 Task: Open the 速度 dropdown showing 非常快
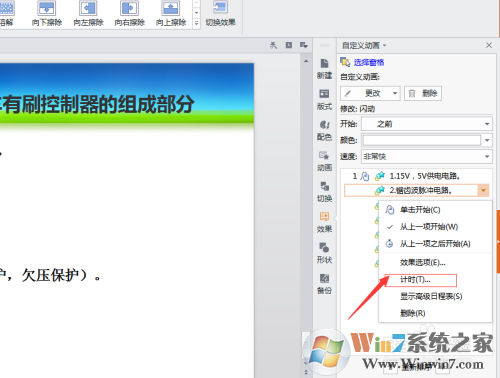coord(427,156)
